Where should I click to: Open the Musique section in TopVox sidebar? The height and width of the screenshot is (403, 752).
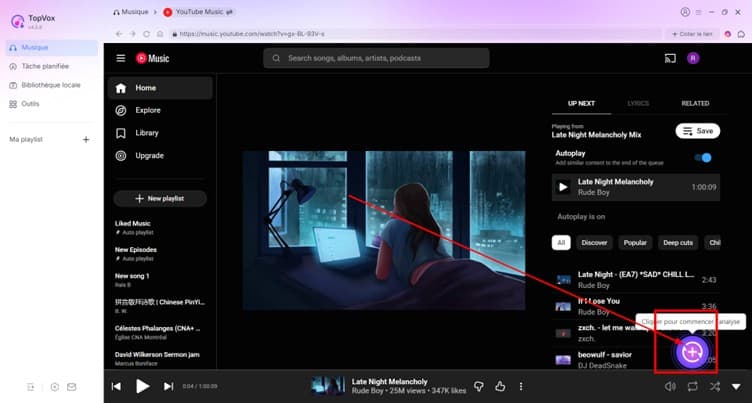[x=51, y=47]
